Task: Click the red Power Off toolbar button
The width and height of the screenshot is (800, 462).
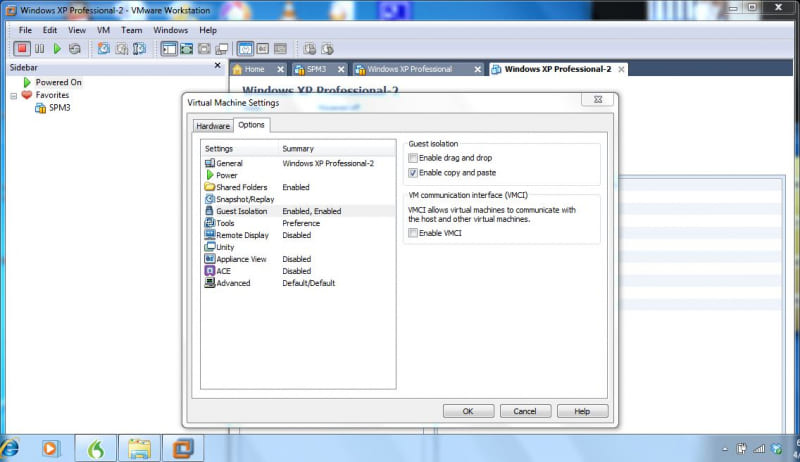Action: tap(22, 49)
